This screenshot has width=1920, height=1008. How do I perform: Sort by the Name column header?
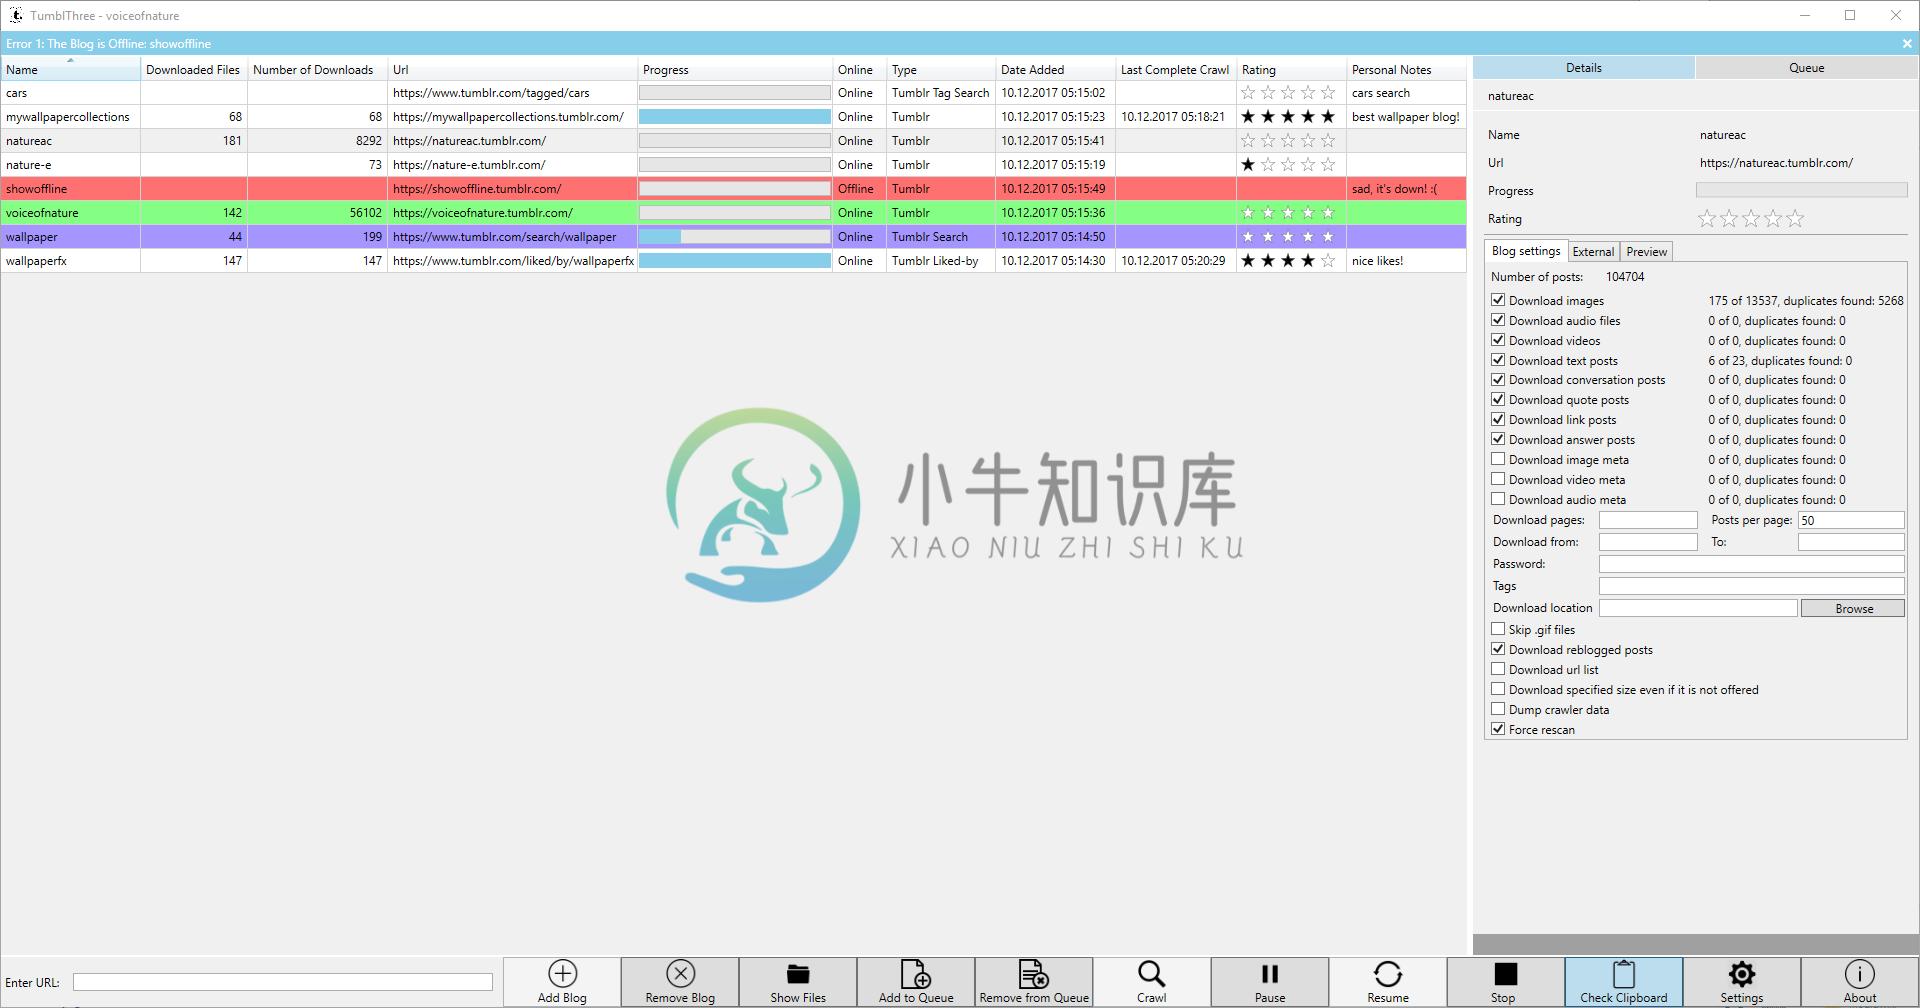[70, 69]
